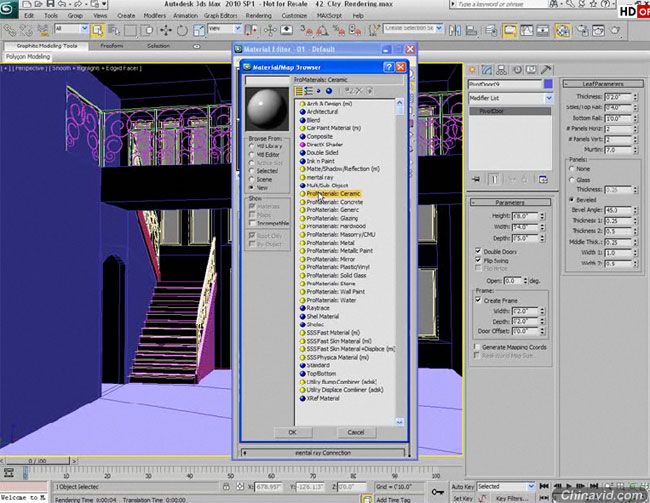This screenshot has width=650, height=503.
Task: Click OK in Material/Map Browser
Action: tap(293, 432)
